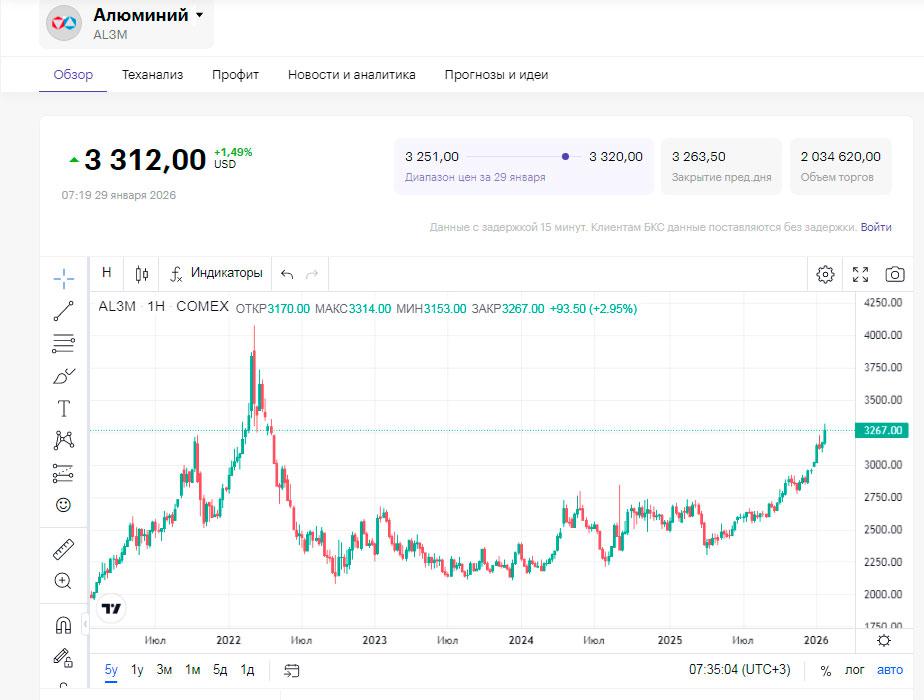Choose the brush drawing tool
This screenshot has width=924, height=700.
(x=63, y=376)
